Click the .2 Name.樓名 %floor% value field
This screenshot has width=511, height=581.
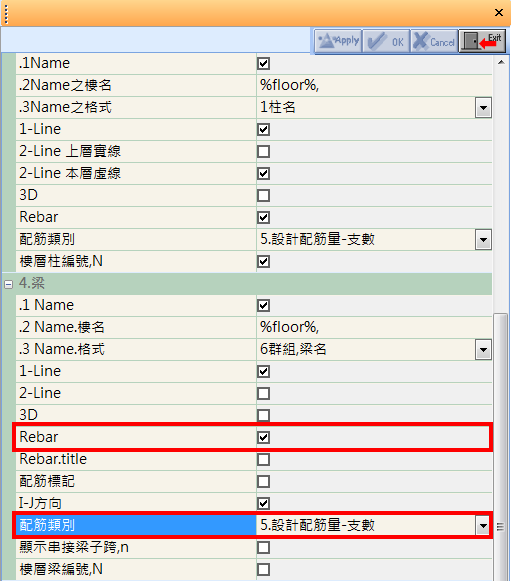374,327
